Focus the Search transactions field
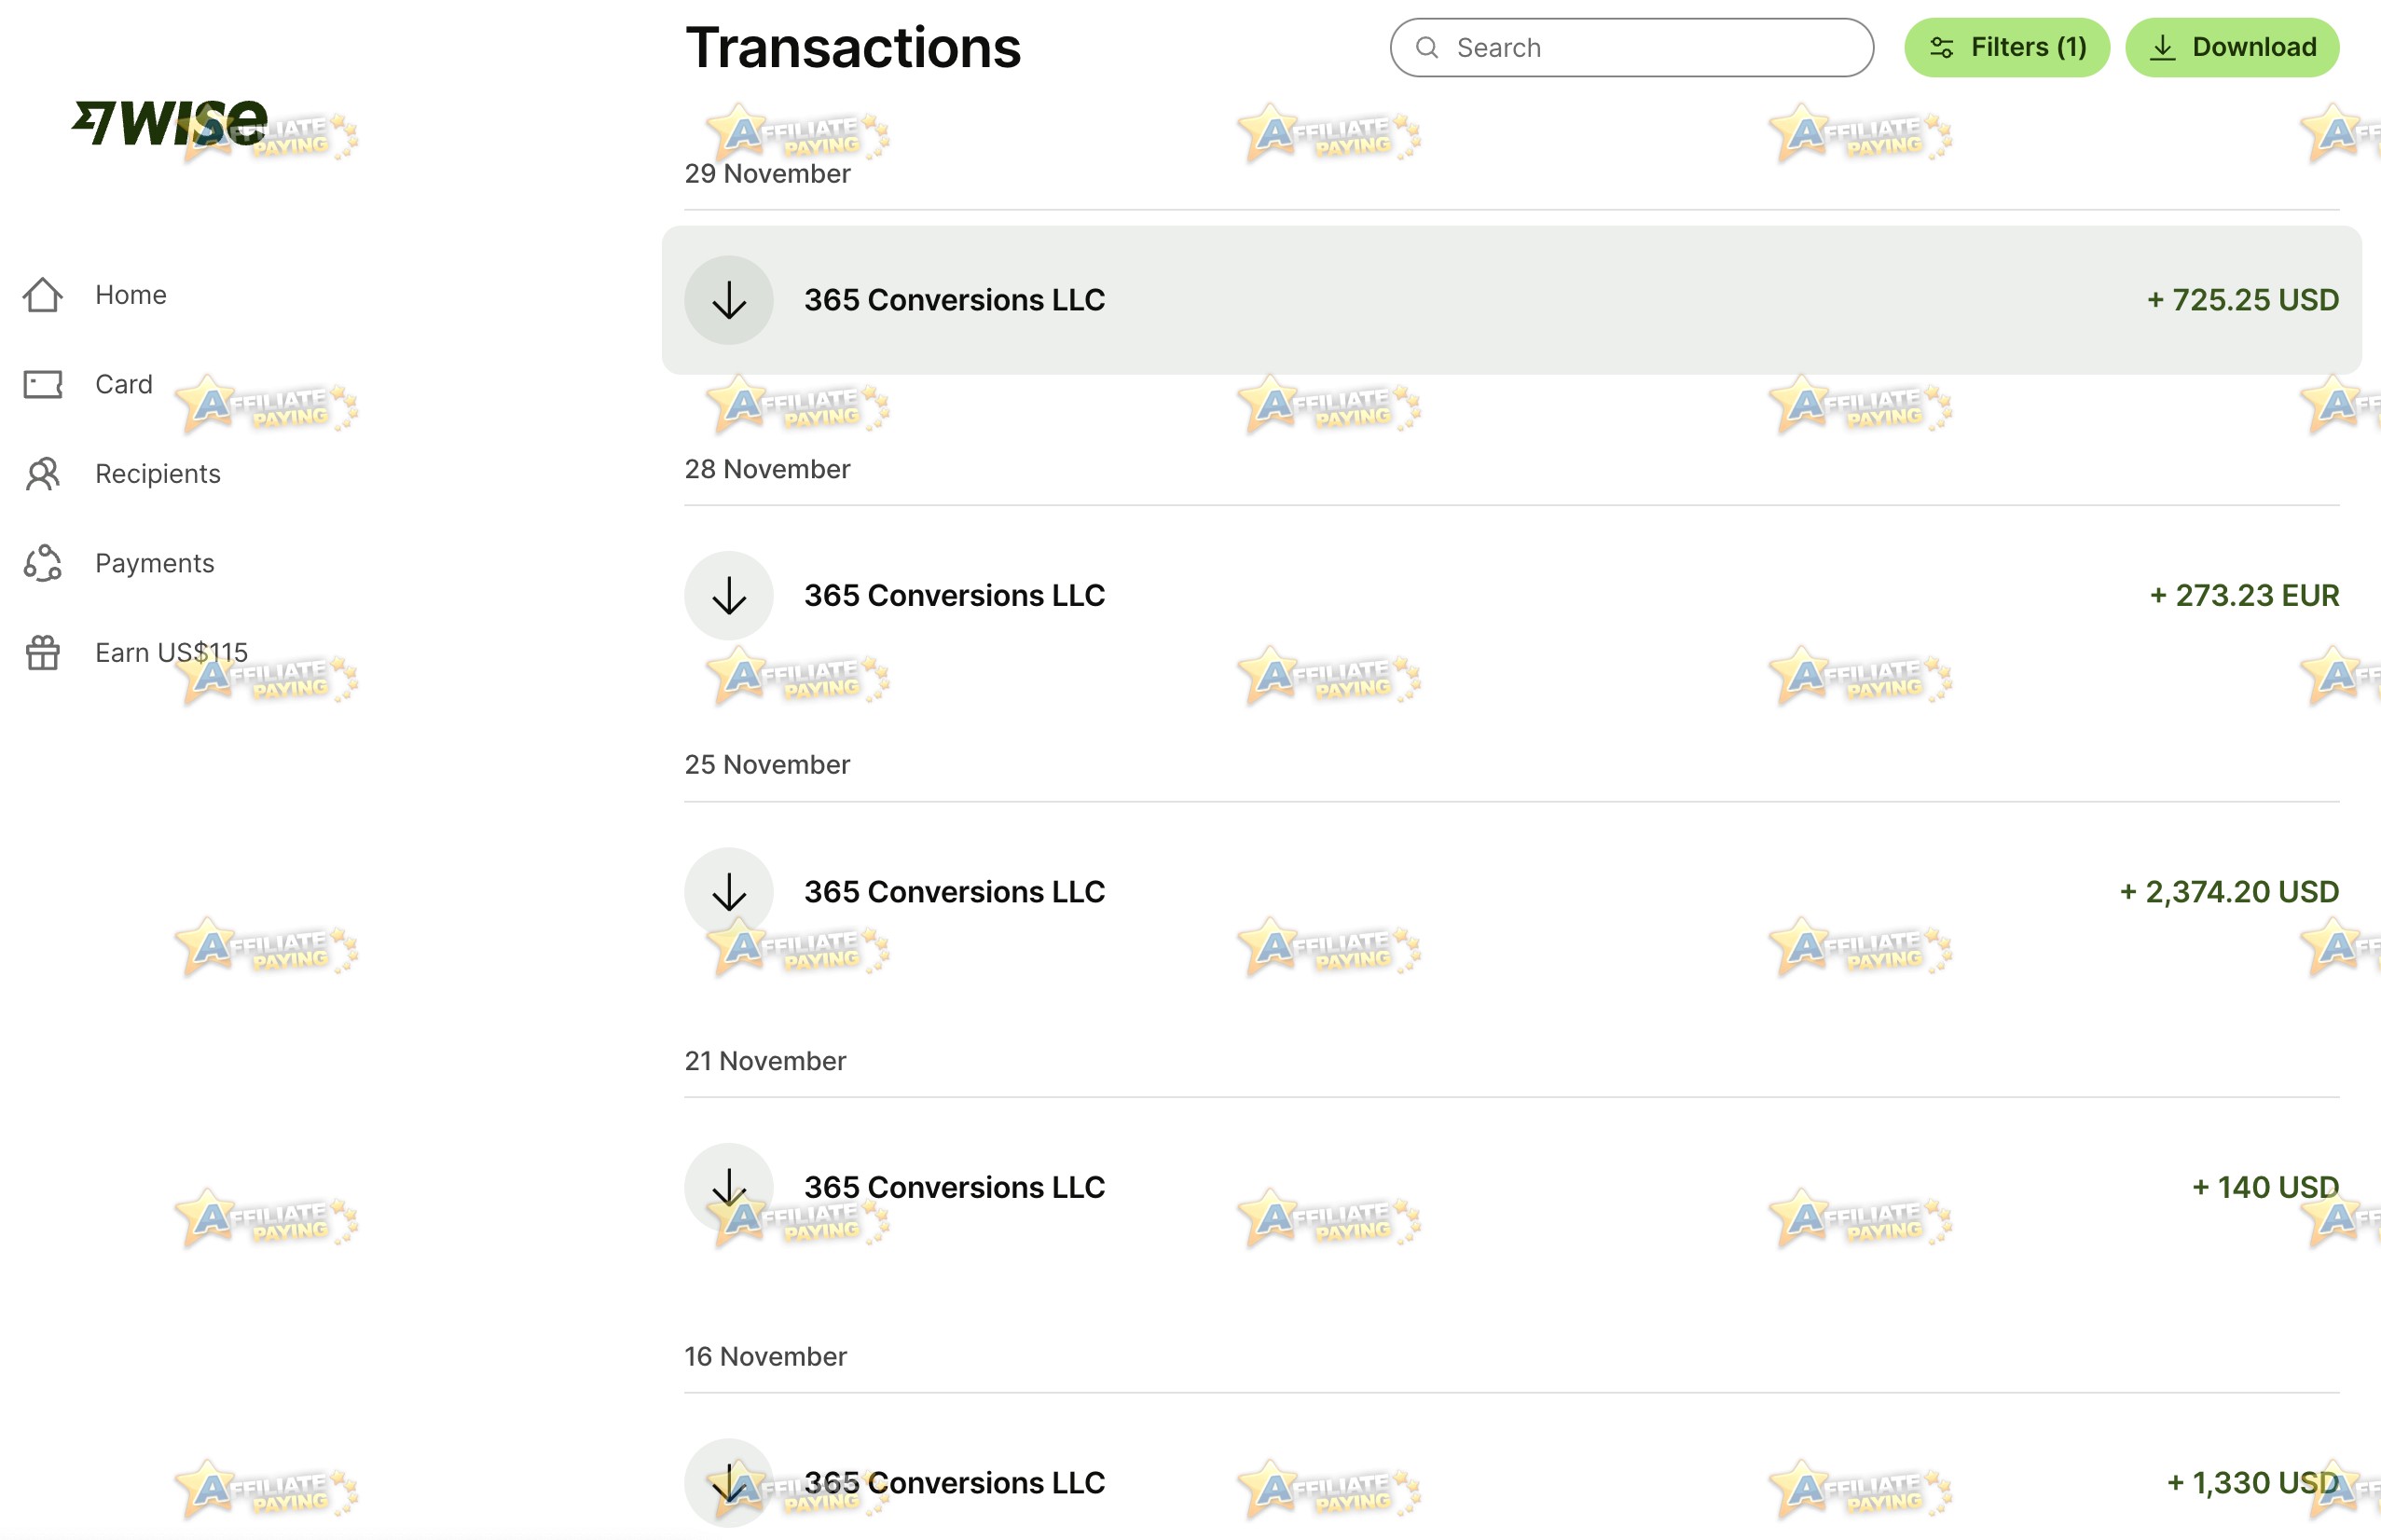2381x1540 pixels. pos(1631,47)
